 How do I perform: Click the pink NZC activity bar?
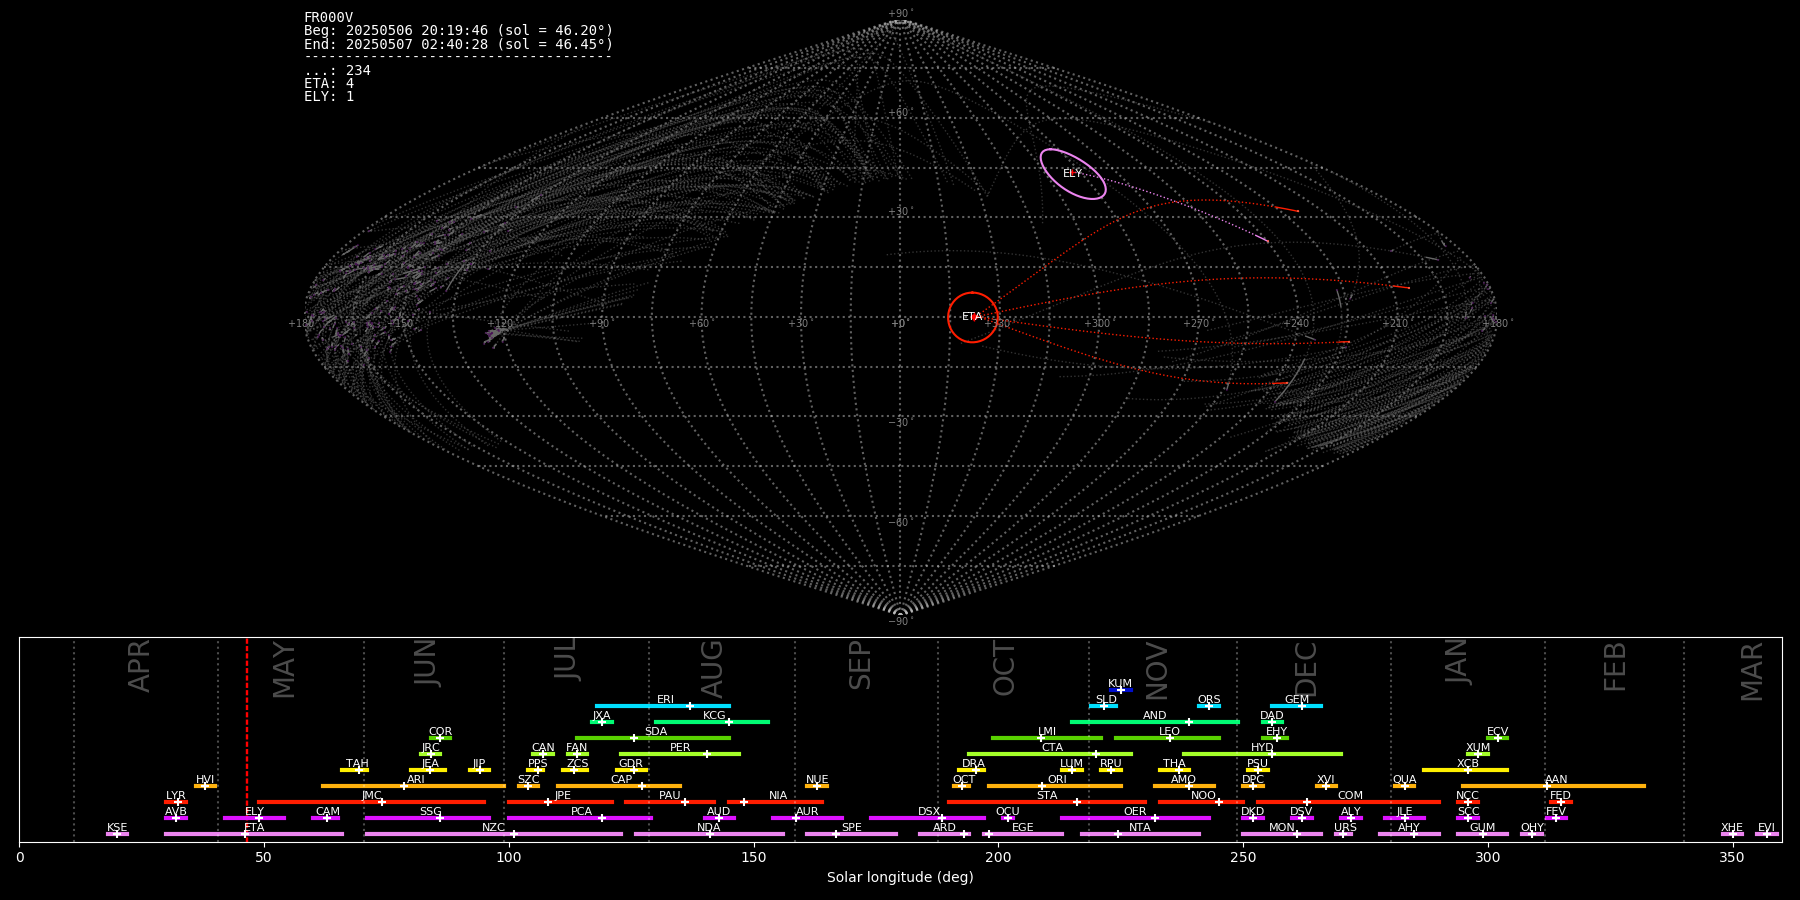click(x=494, y=834)
